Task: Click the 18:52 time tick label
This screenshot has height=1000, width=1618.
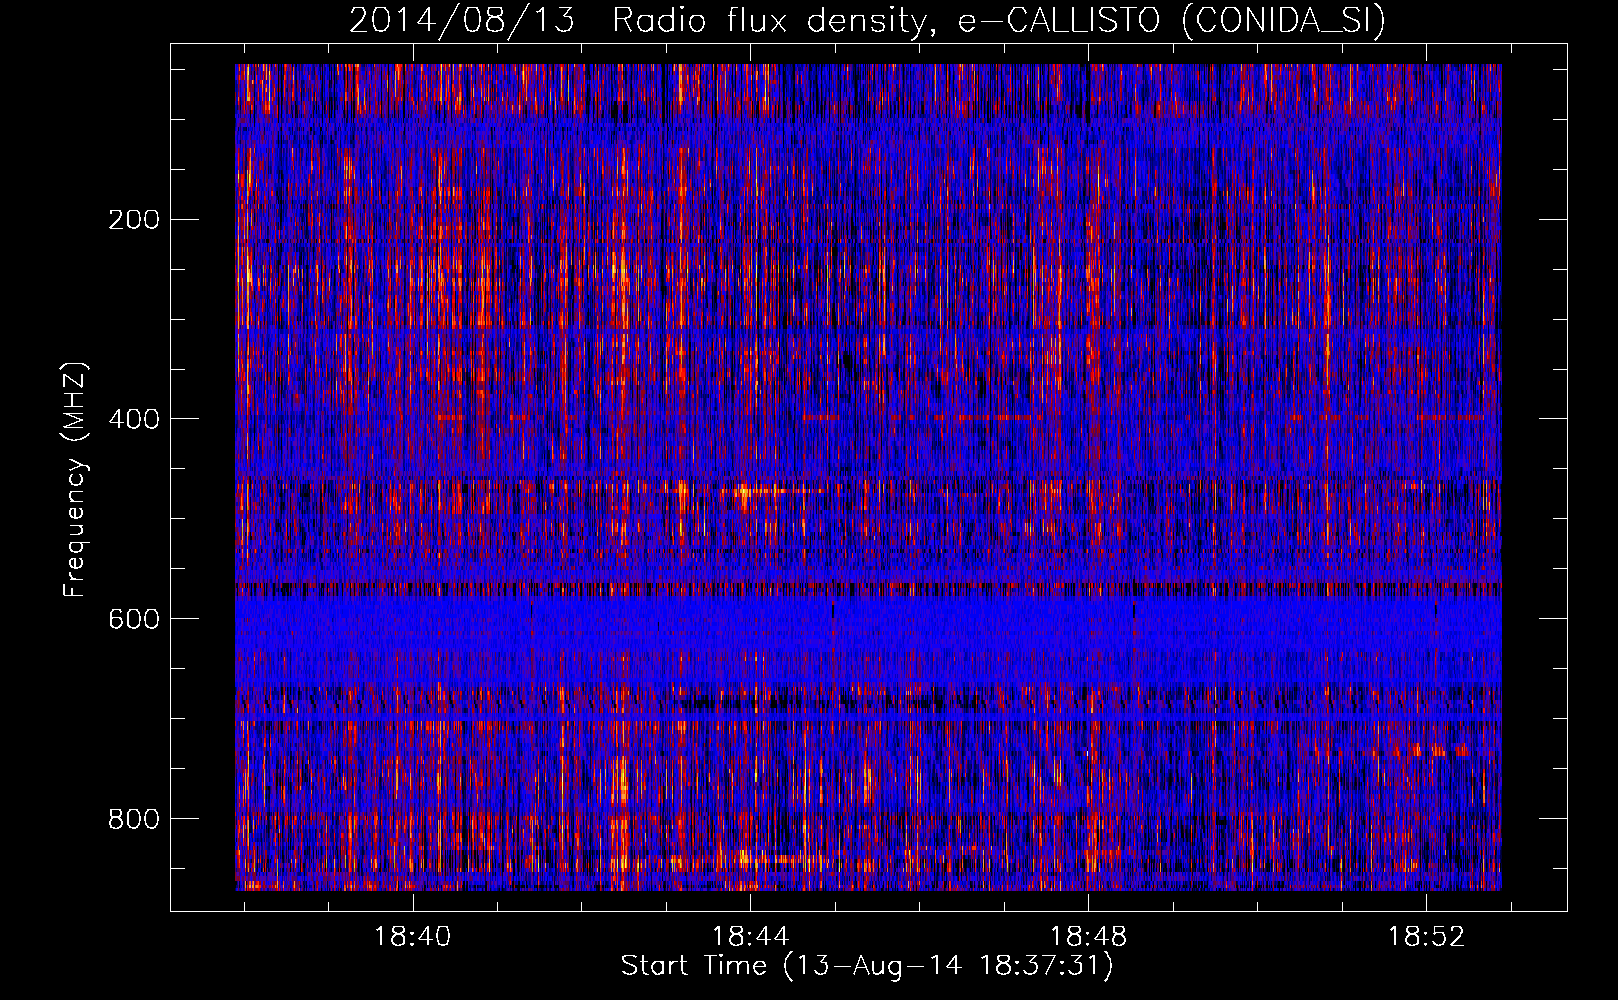Action: tap(1426, 936)
